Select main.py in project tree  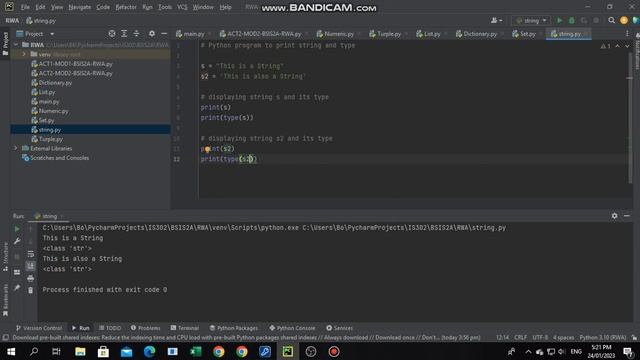(x=45, y=102)
